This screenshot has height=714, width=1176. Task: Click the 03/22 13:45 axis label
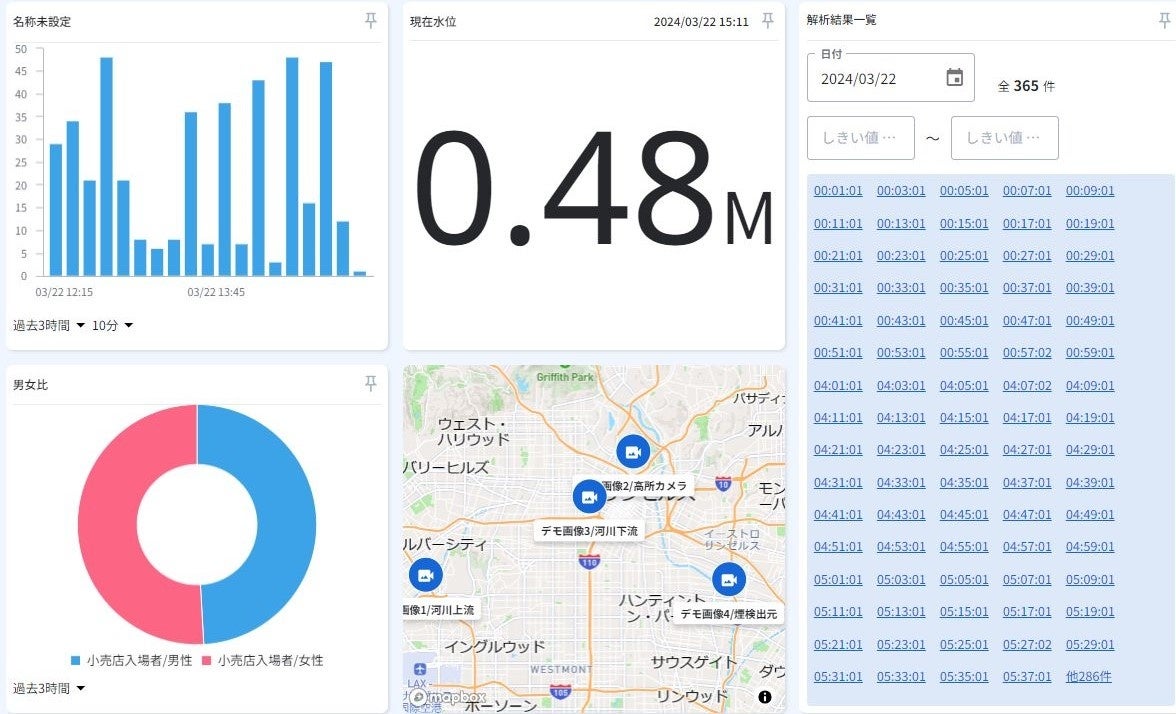coord(216,292)
